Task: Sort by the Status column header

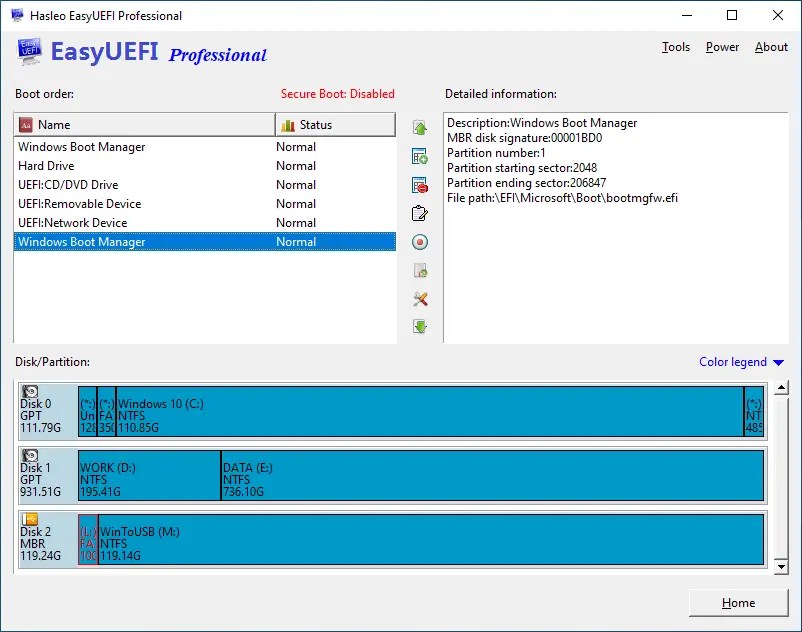Action: click(x=336, y=125)
